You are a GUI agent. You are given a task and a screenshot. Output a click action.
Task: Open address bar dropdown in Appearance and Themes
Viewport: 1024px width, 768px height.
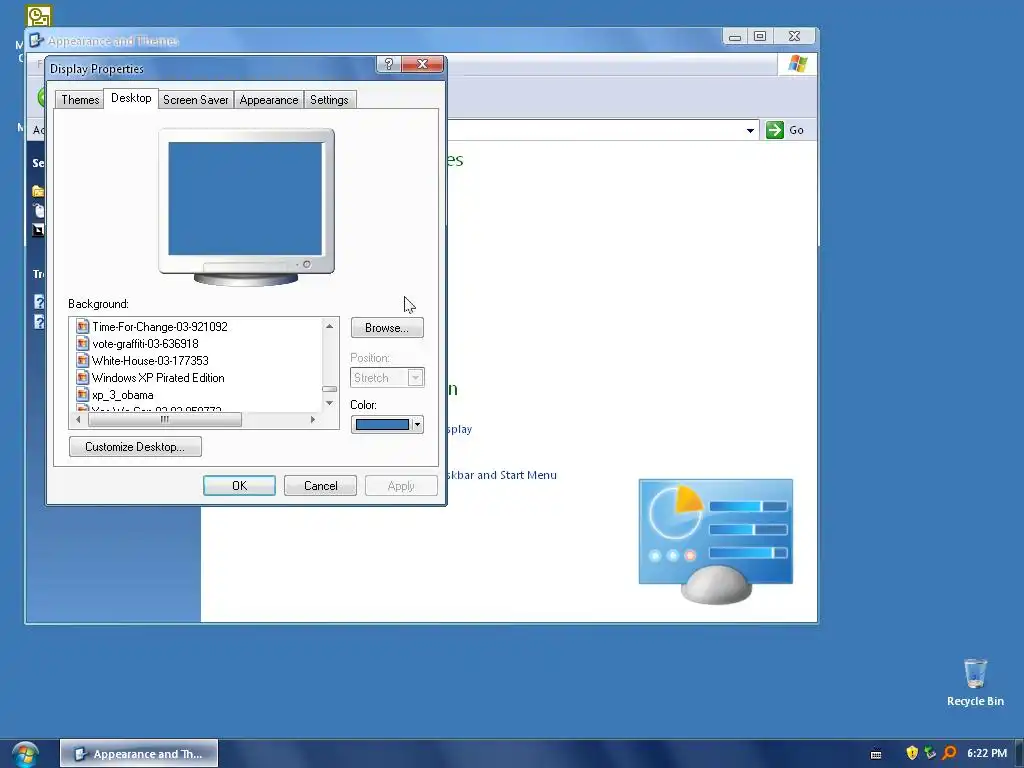tap(750, 130)
